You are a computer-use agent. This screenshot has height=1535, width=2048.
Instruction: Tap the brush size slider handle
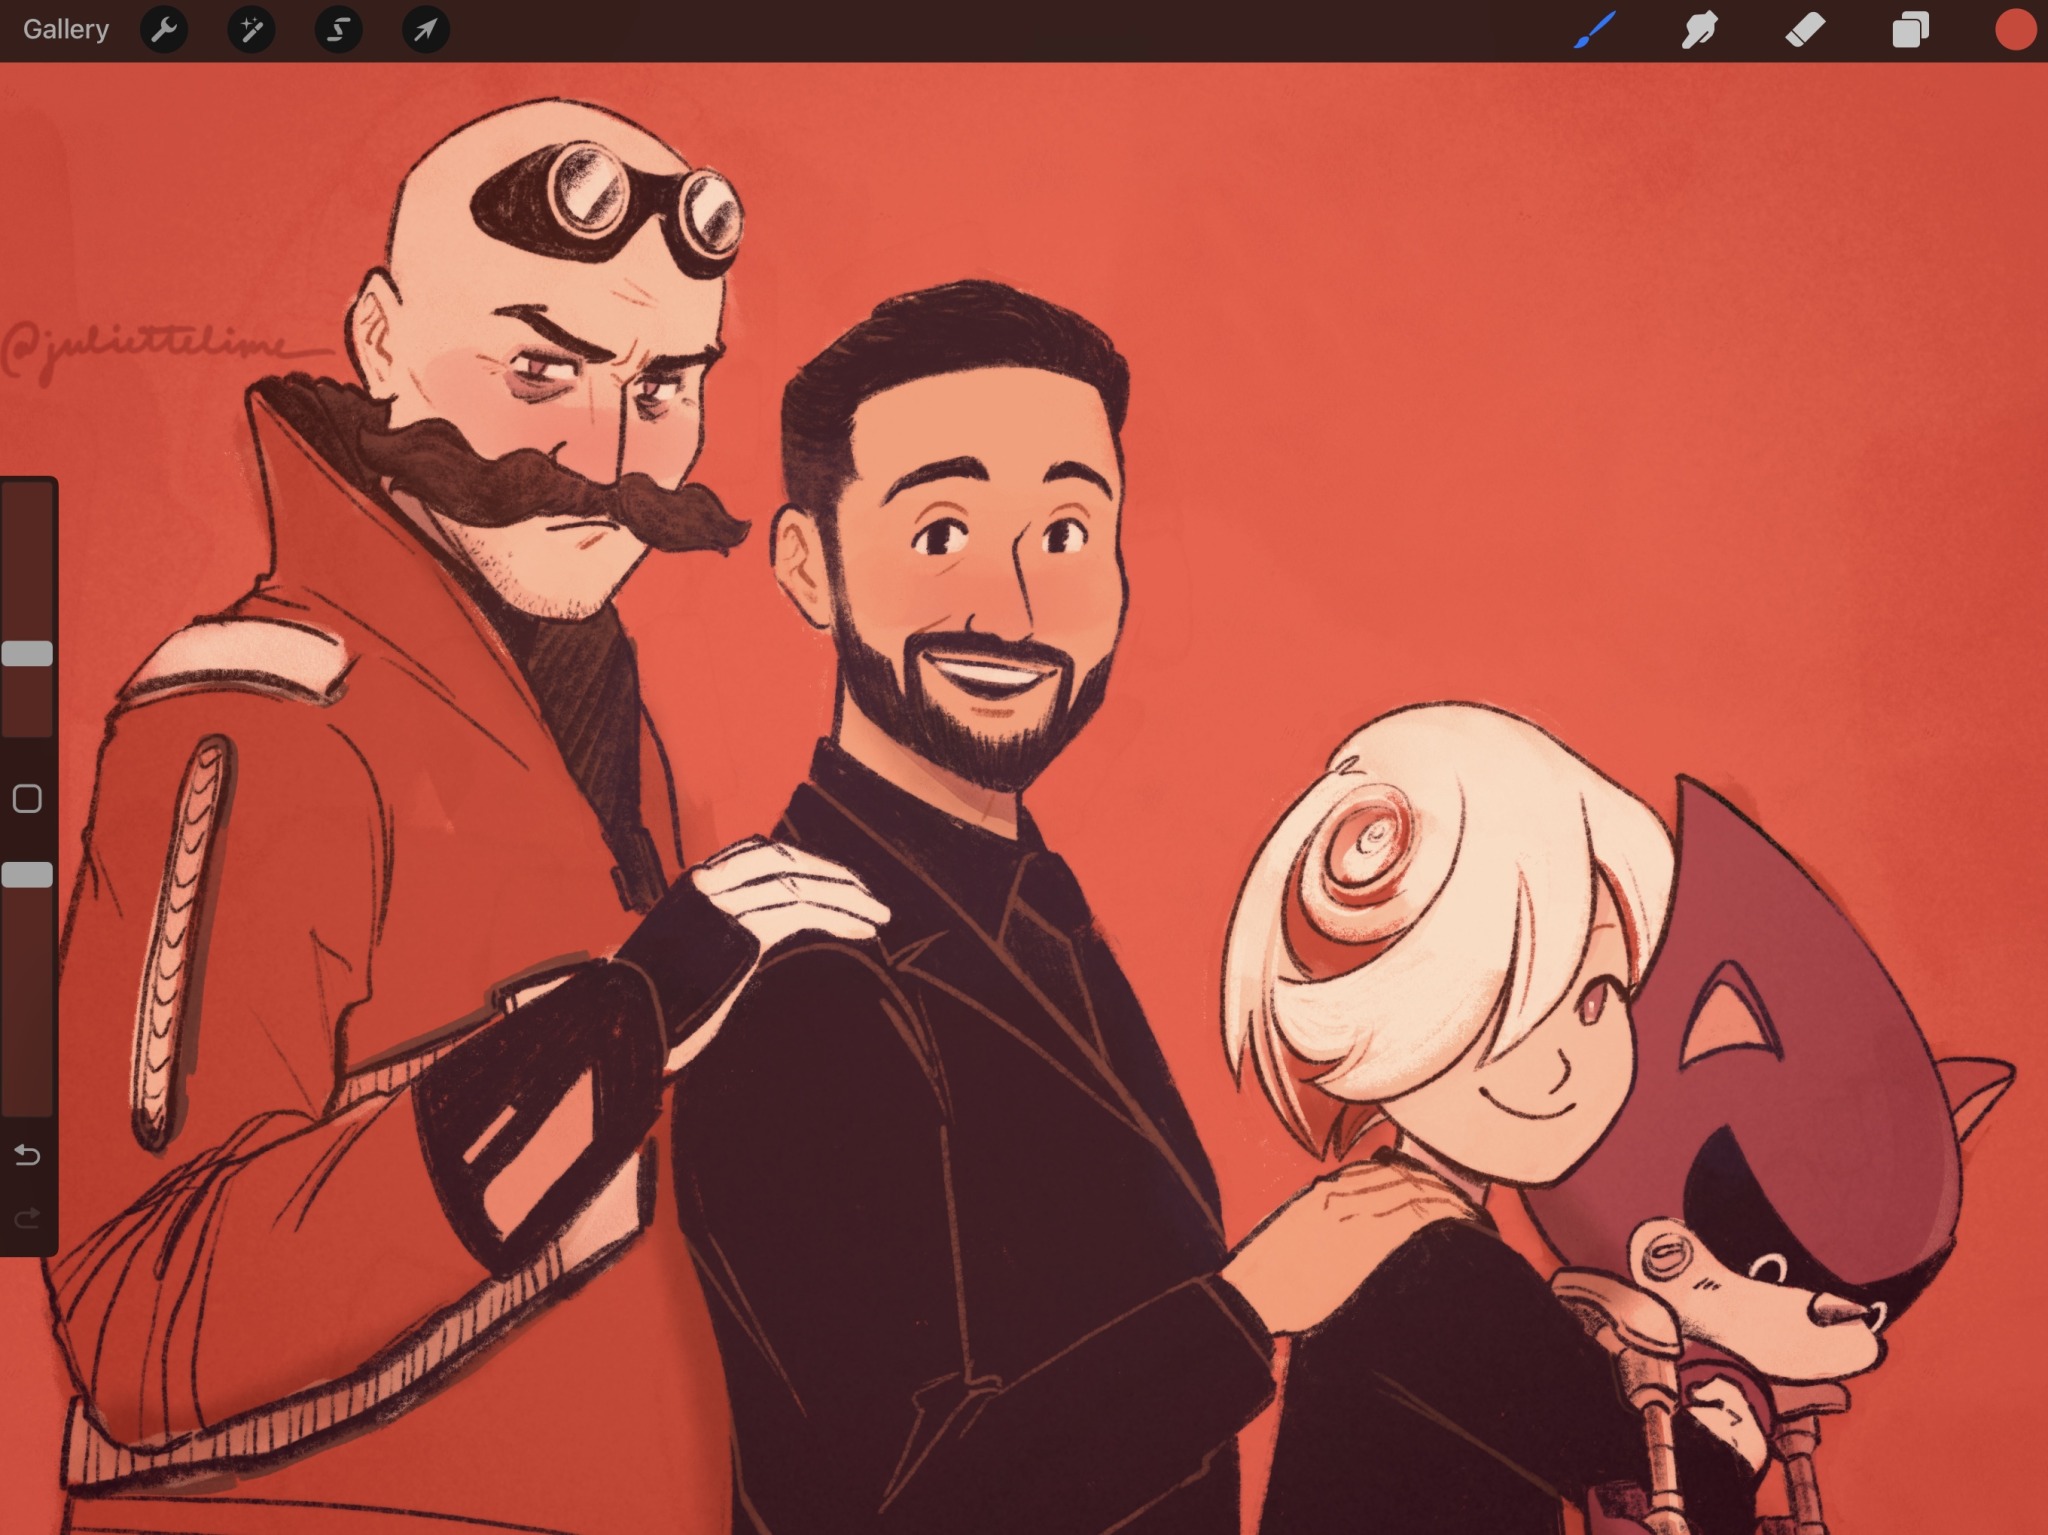(27, 654)
